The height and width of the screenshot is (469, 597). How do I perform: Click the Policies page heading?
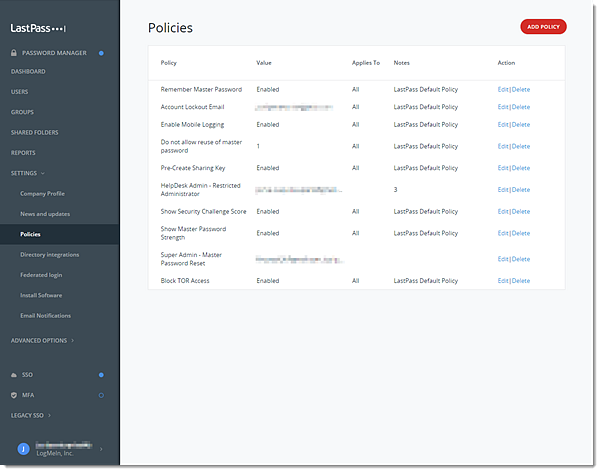(x=170, y=28)
